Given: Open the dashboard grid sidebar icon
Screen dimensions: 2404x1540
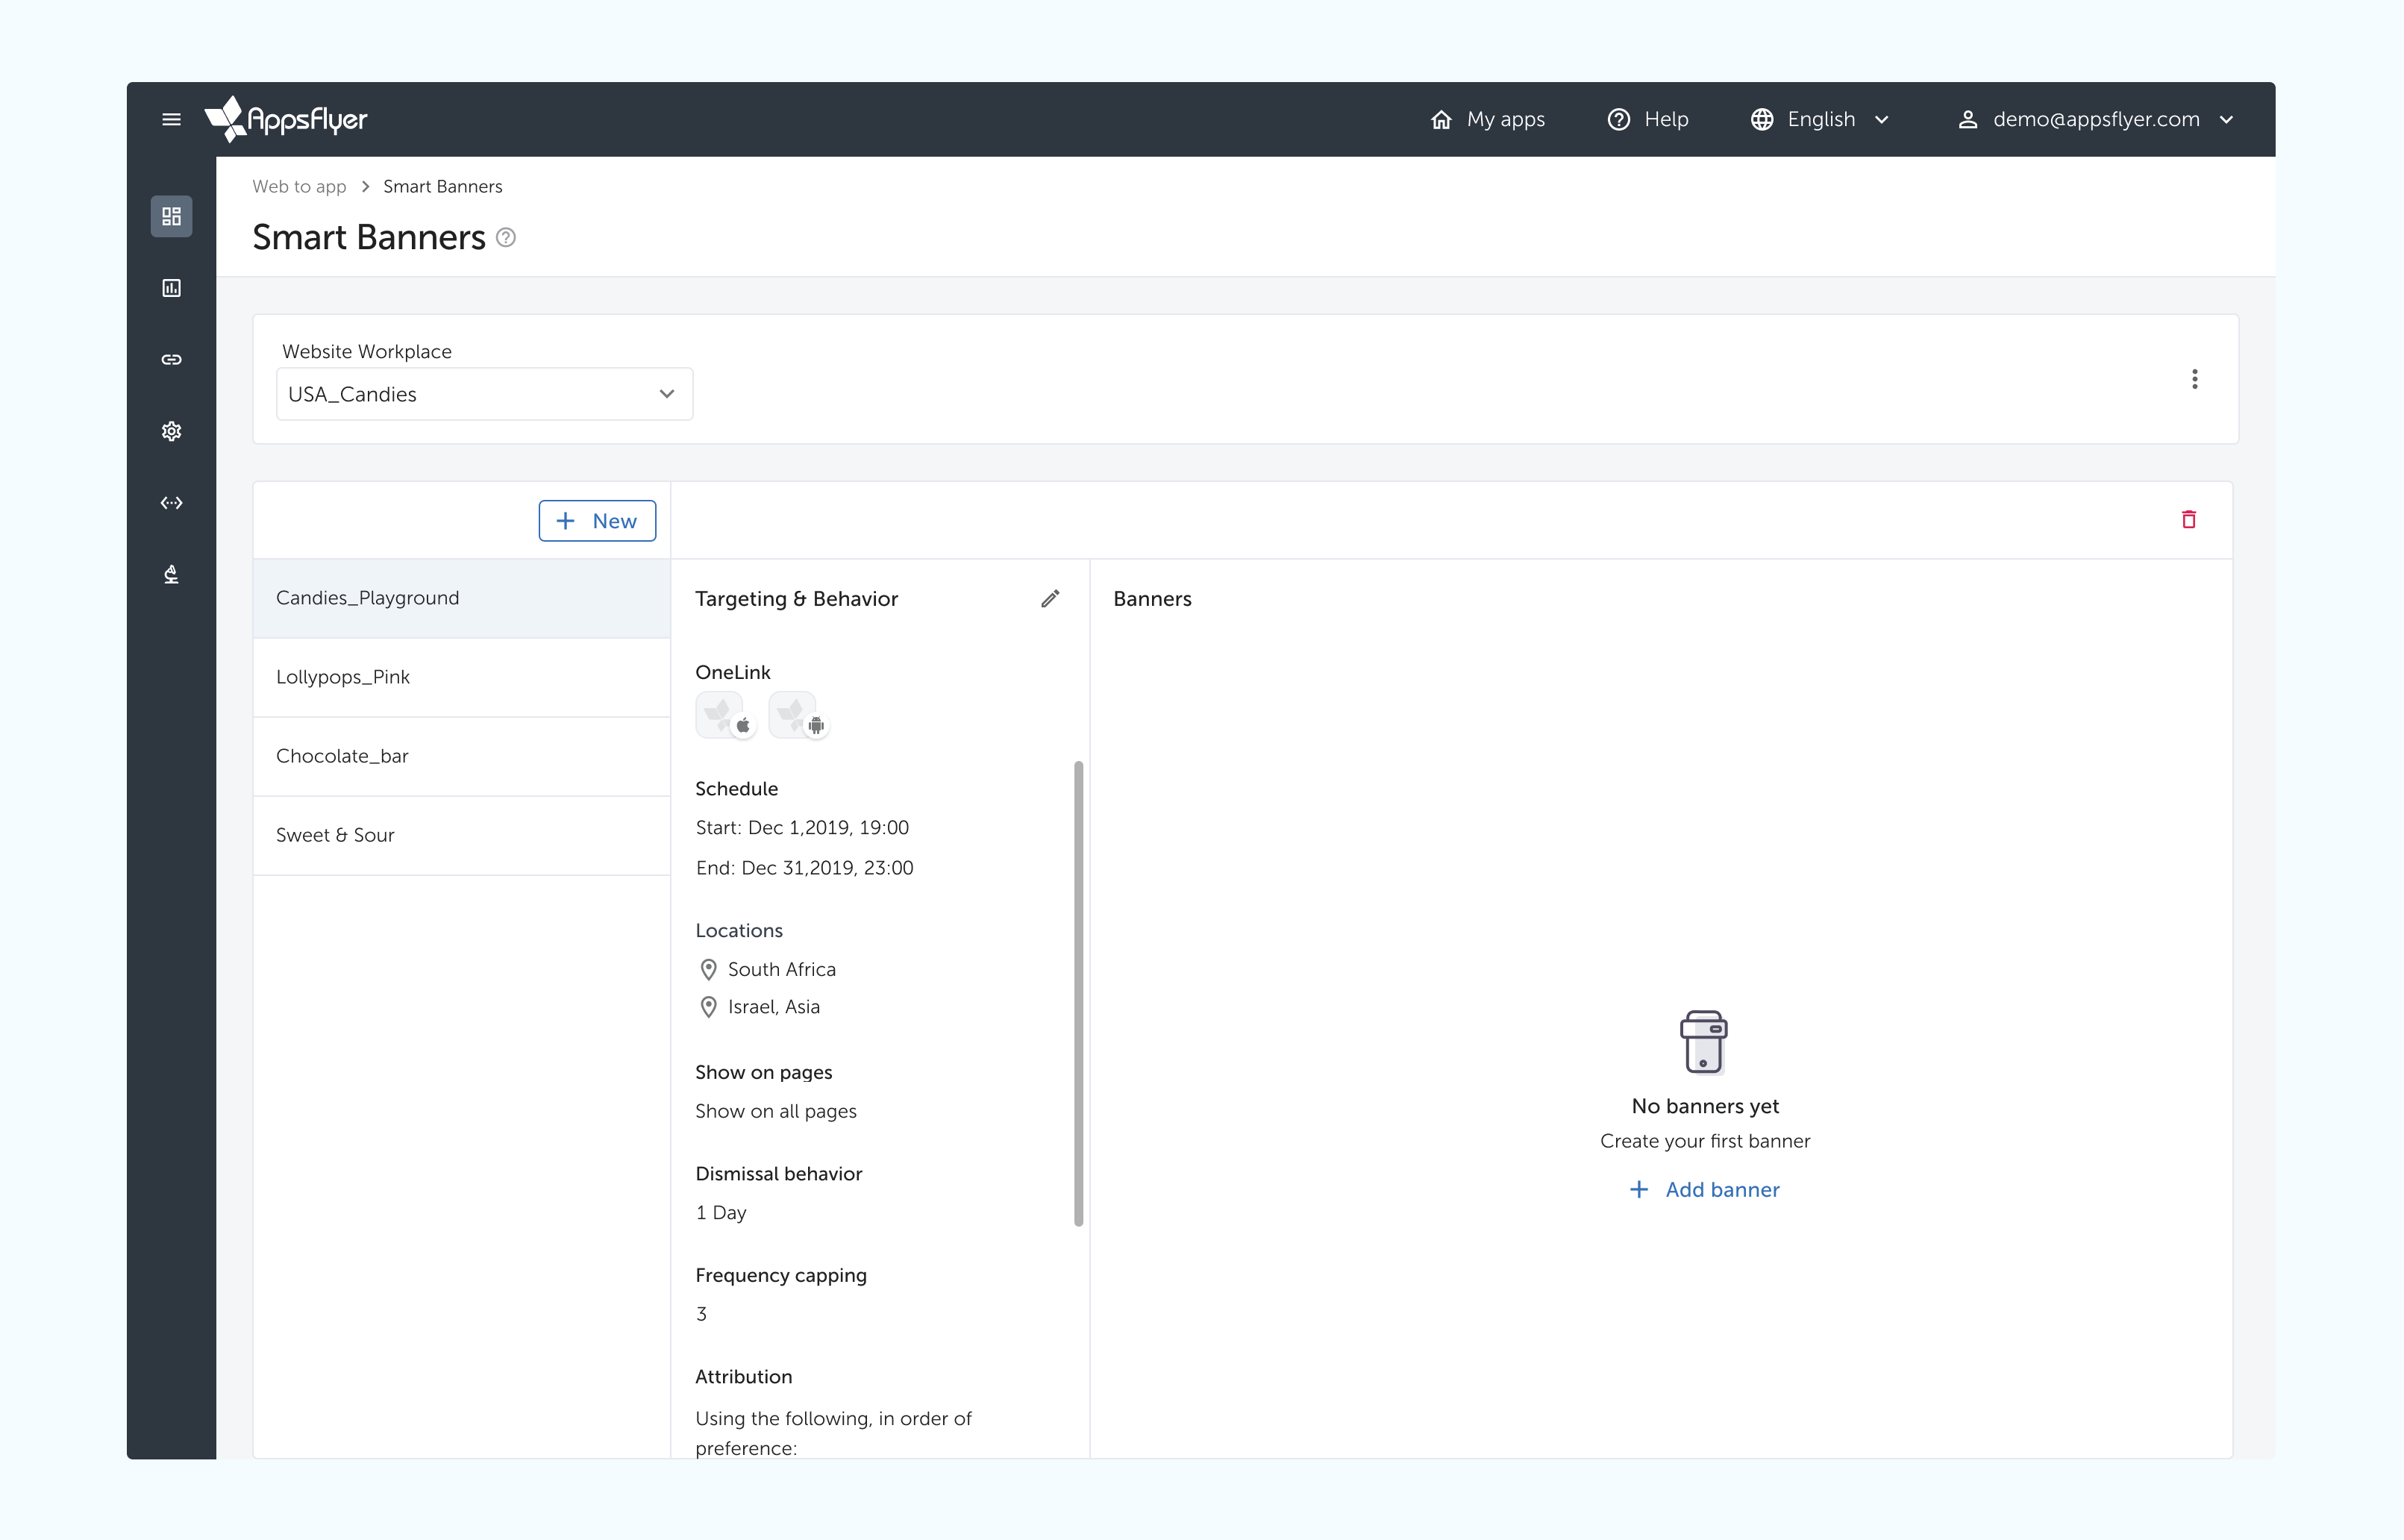Looking at the screenshot, I should 171,216.
